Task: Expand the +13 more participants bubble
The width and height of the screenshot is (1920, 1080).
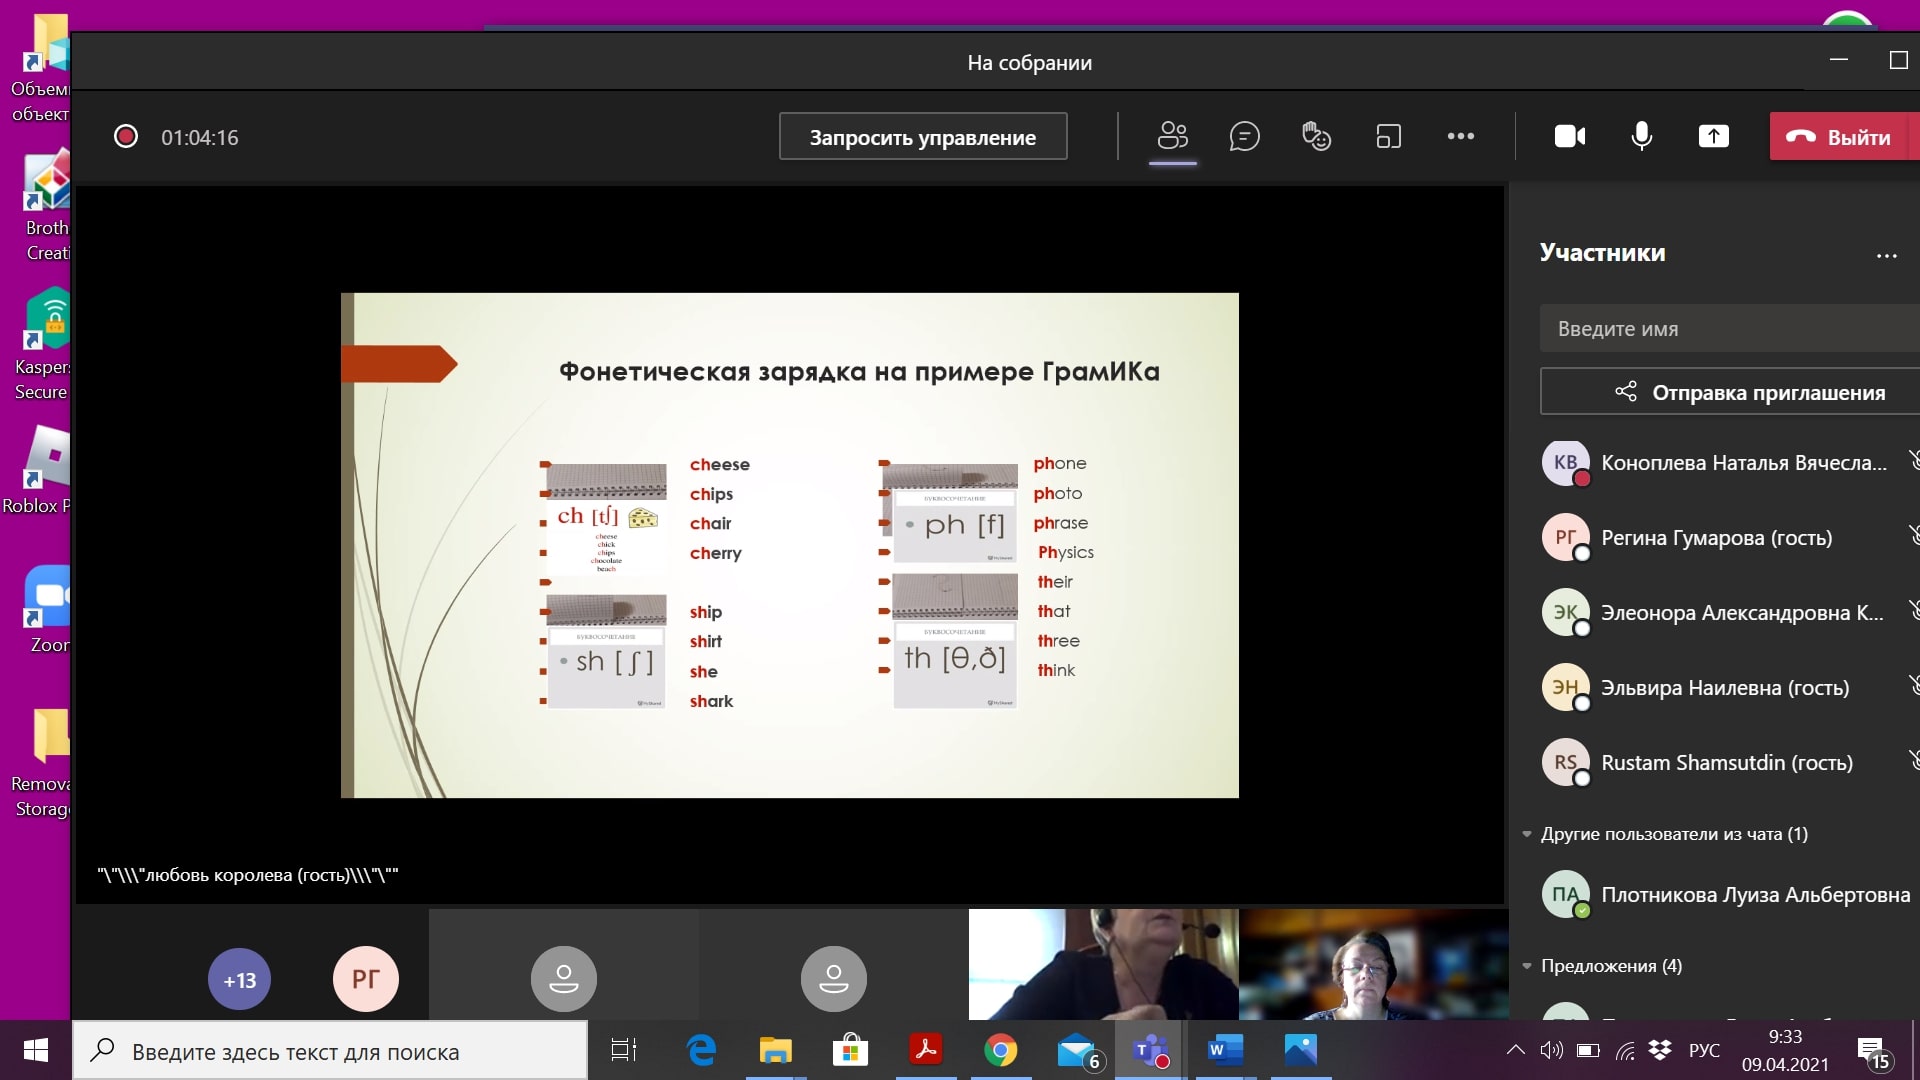Action: pyautogui.click(x=239, y=979)
